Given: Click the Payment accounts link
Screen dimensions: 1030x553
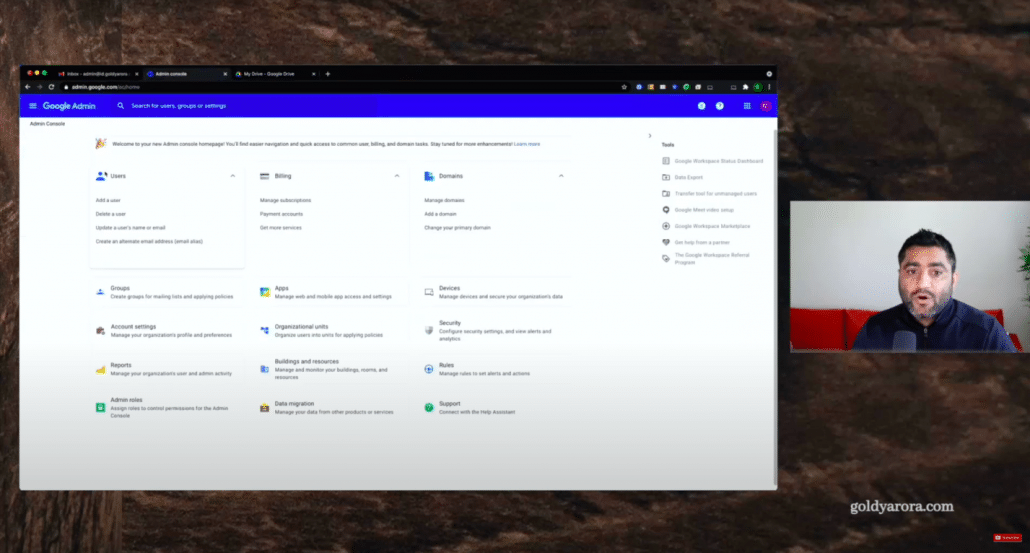Looking at the screenshot, I should [281, 214].
